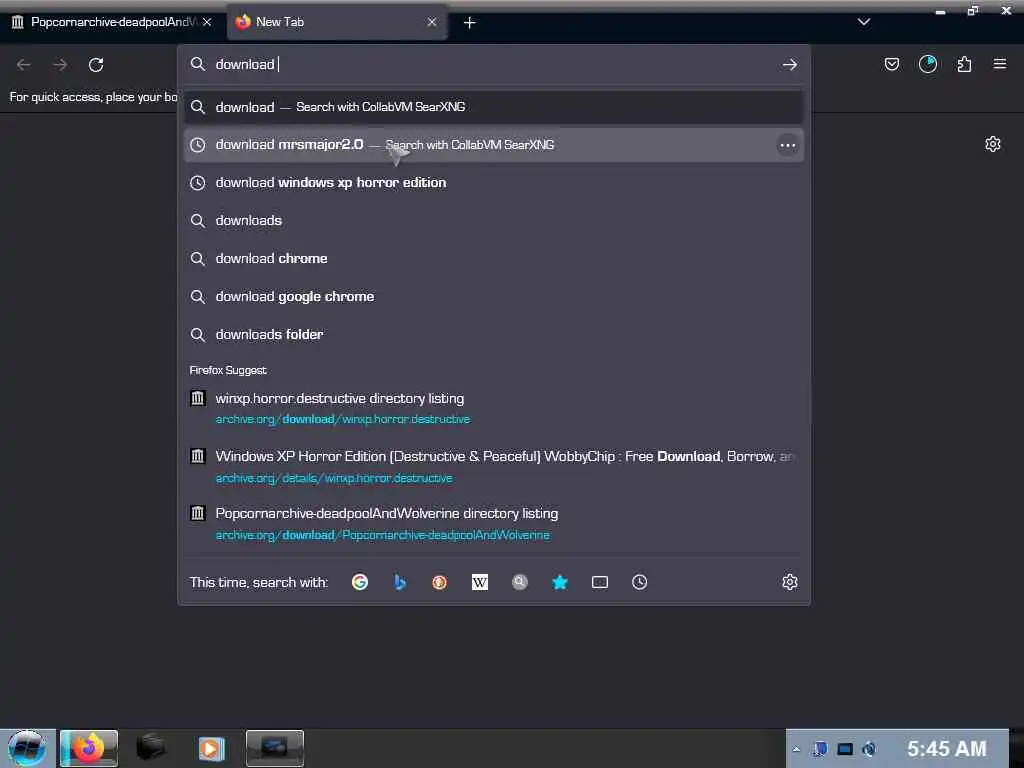Search in Bookmarks star icon
The image size is (1024, 768).
point(560,582)
